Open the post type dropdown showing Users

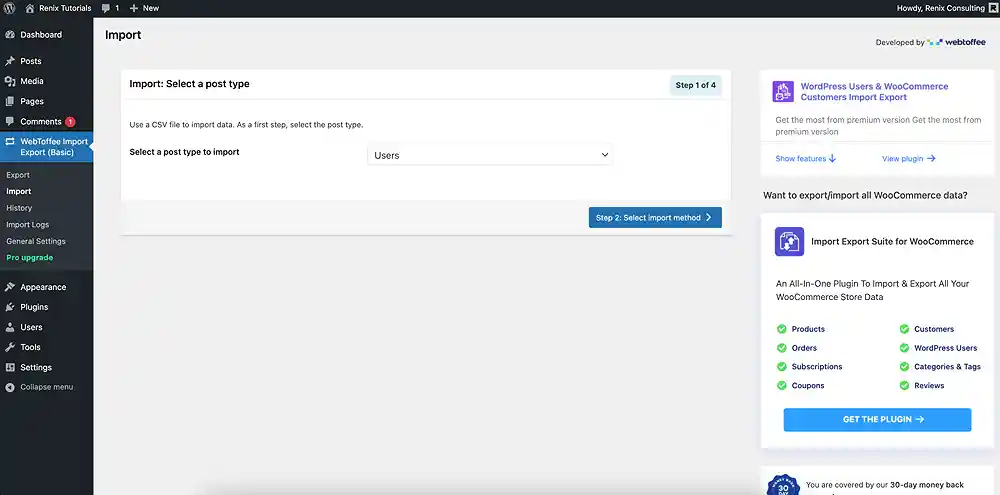pyautogui.click(x=490, y=155)
